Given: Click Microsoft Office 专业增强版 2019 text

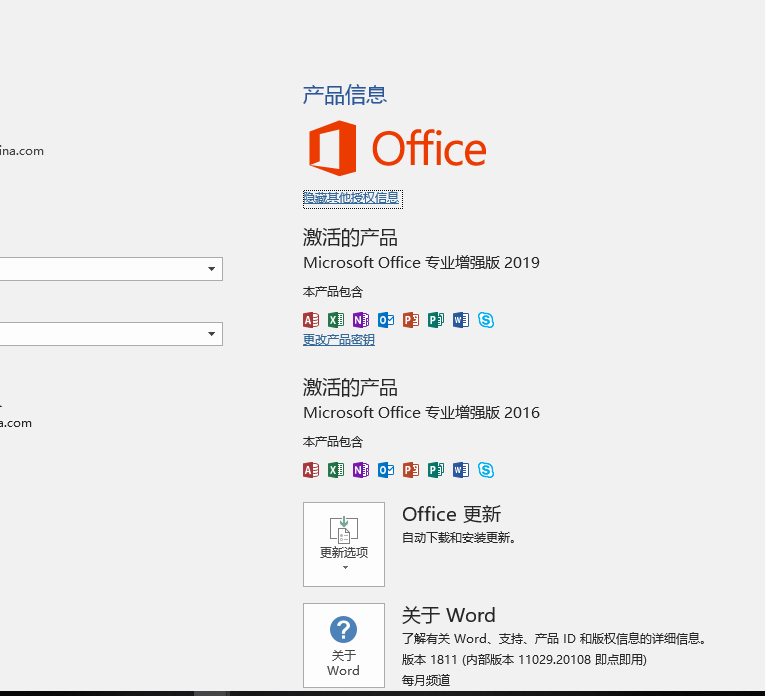Looking at the screenshot, I should [422, 263].
